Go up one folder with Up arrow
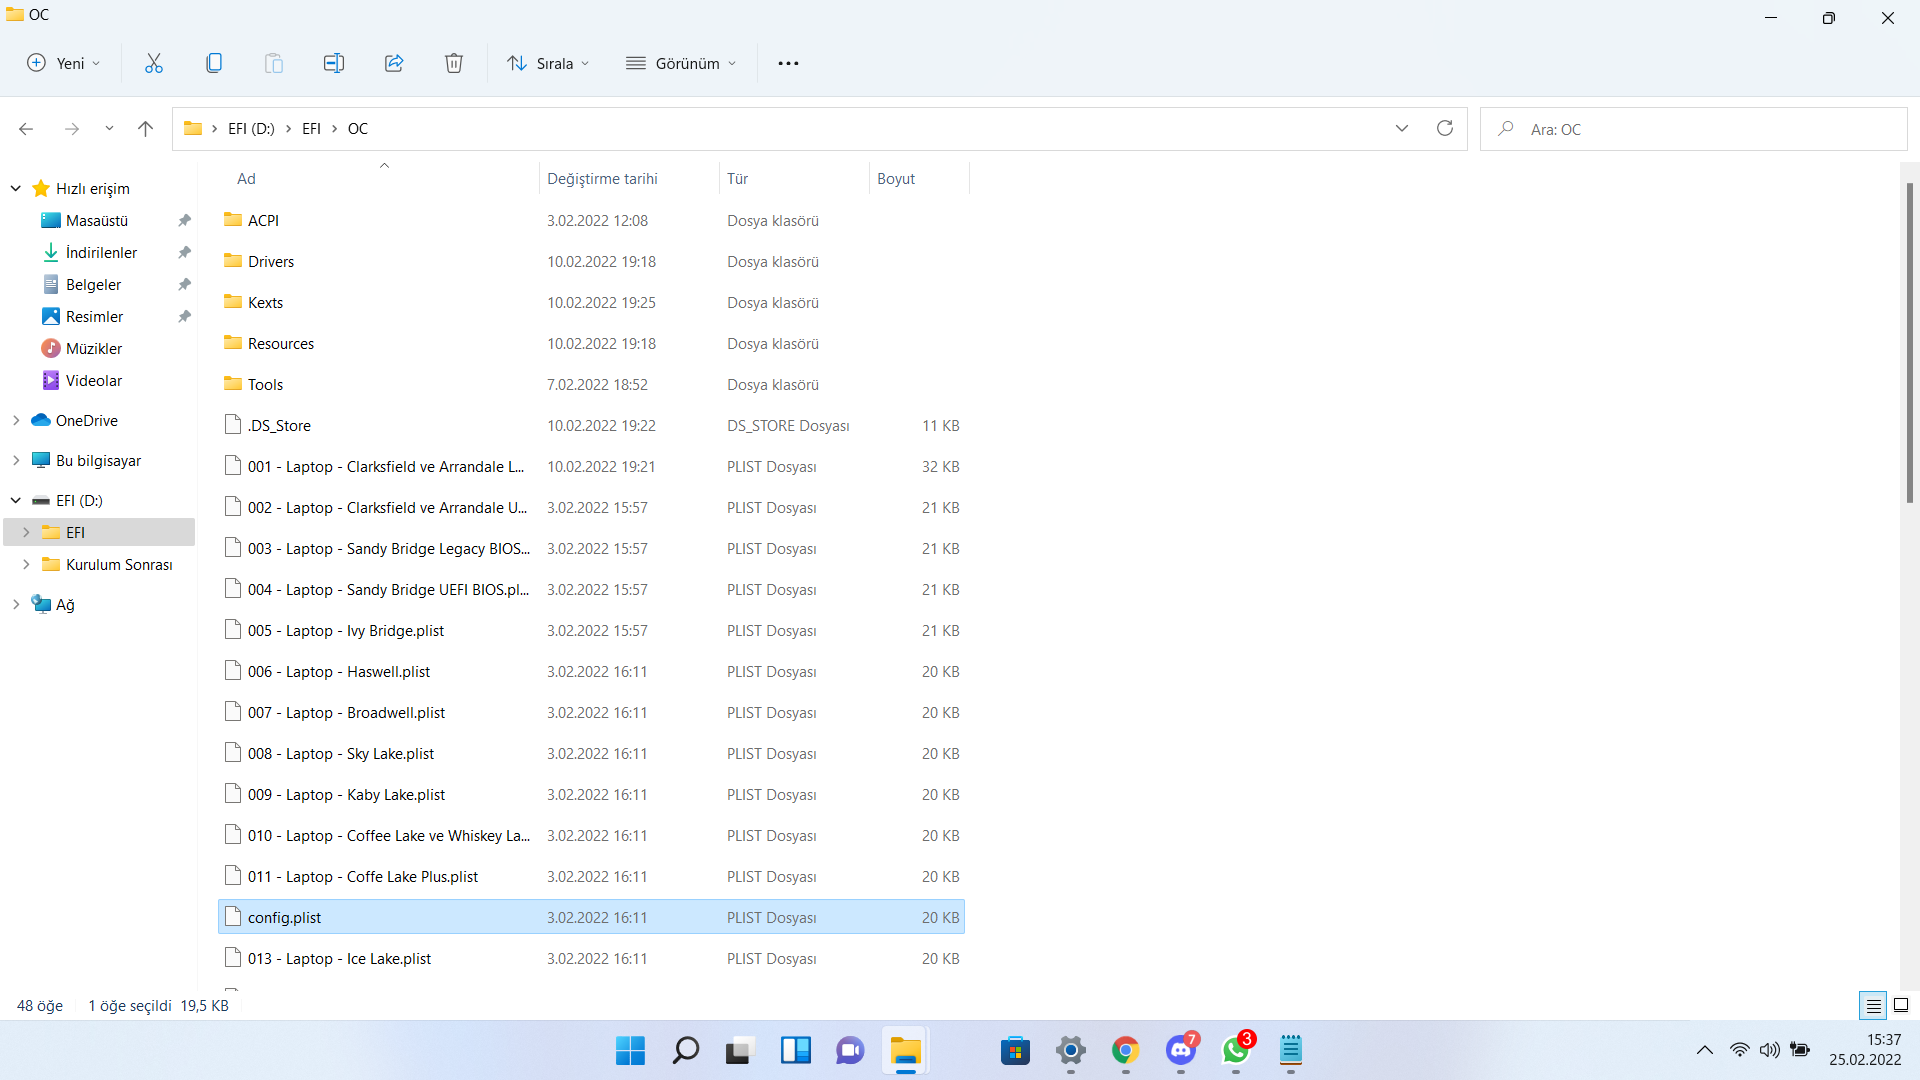 (145, 129)
